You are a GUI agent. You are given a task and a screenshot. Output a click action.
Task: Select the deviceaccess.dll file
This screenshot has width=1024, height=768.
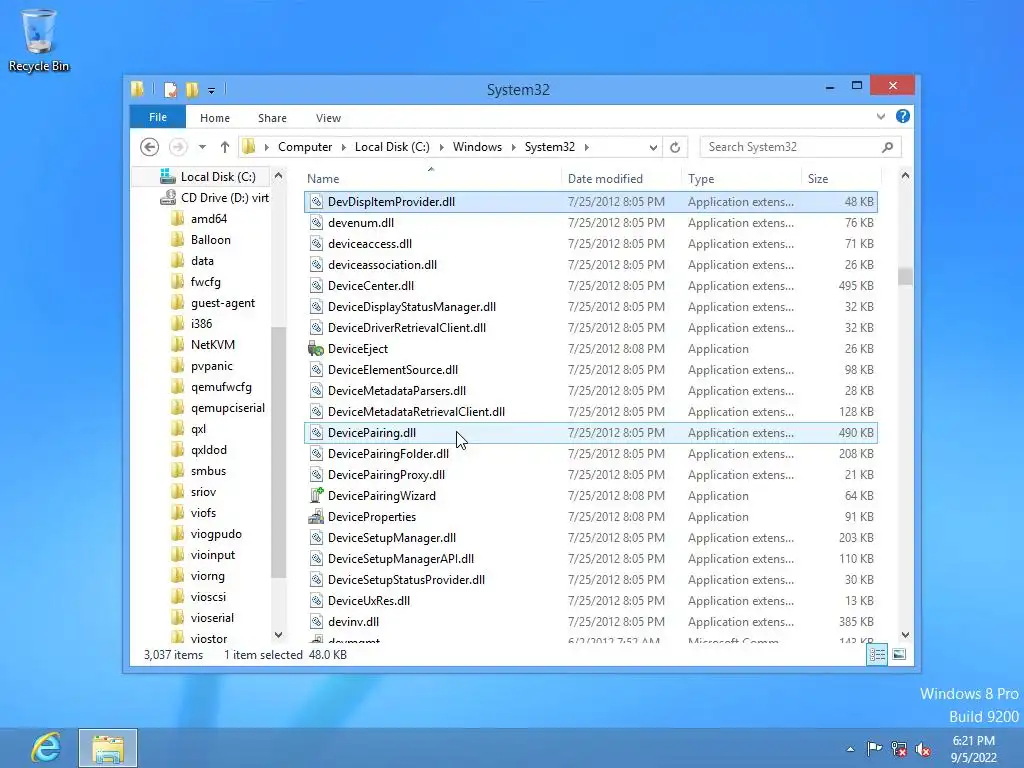[590, 244]
